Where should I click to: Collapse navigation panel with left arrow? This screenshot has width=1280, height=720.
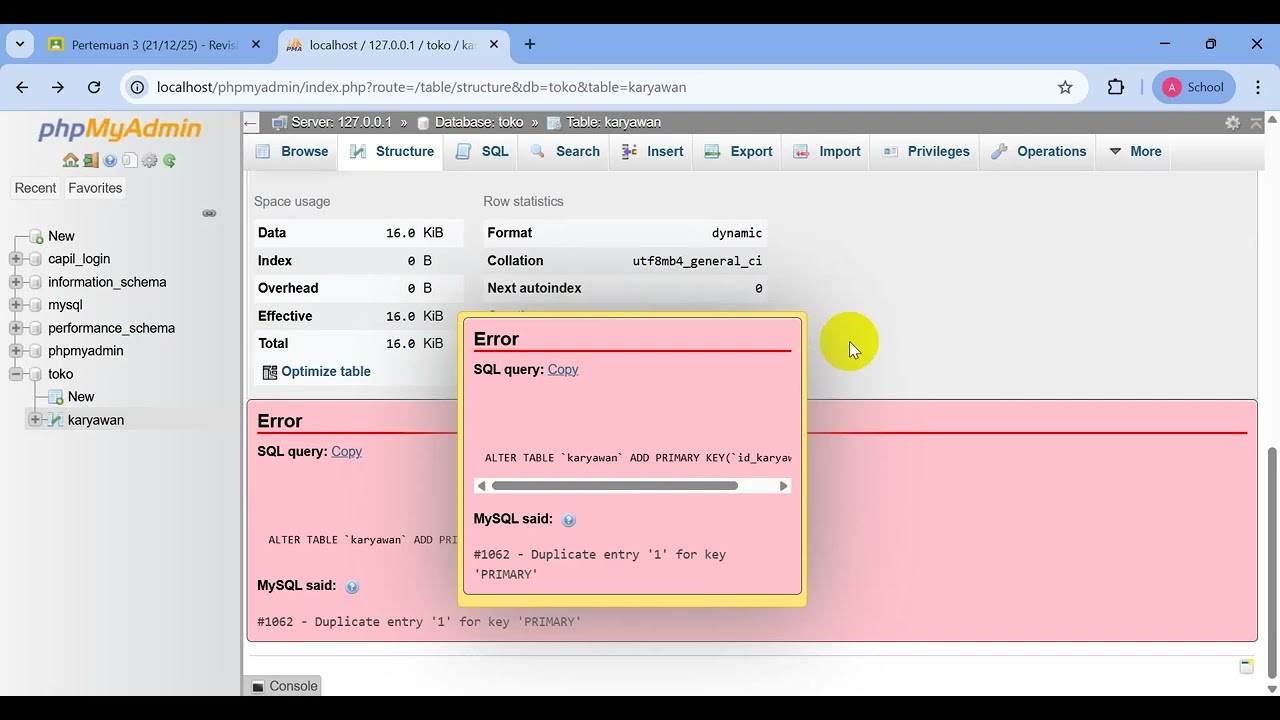coord(251,122)
